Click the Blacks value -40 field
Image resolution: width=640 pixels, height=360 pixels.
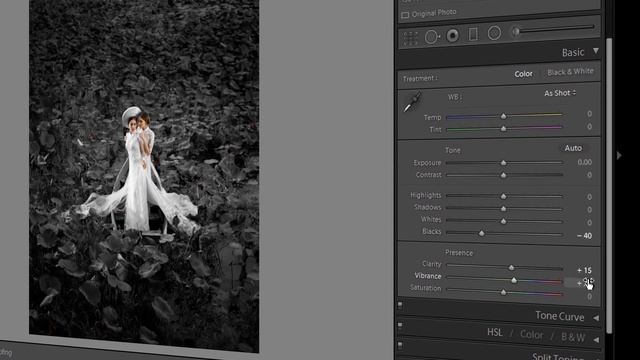pos(584,236)
